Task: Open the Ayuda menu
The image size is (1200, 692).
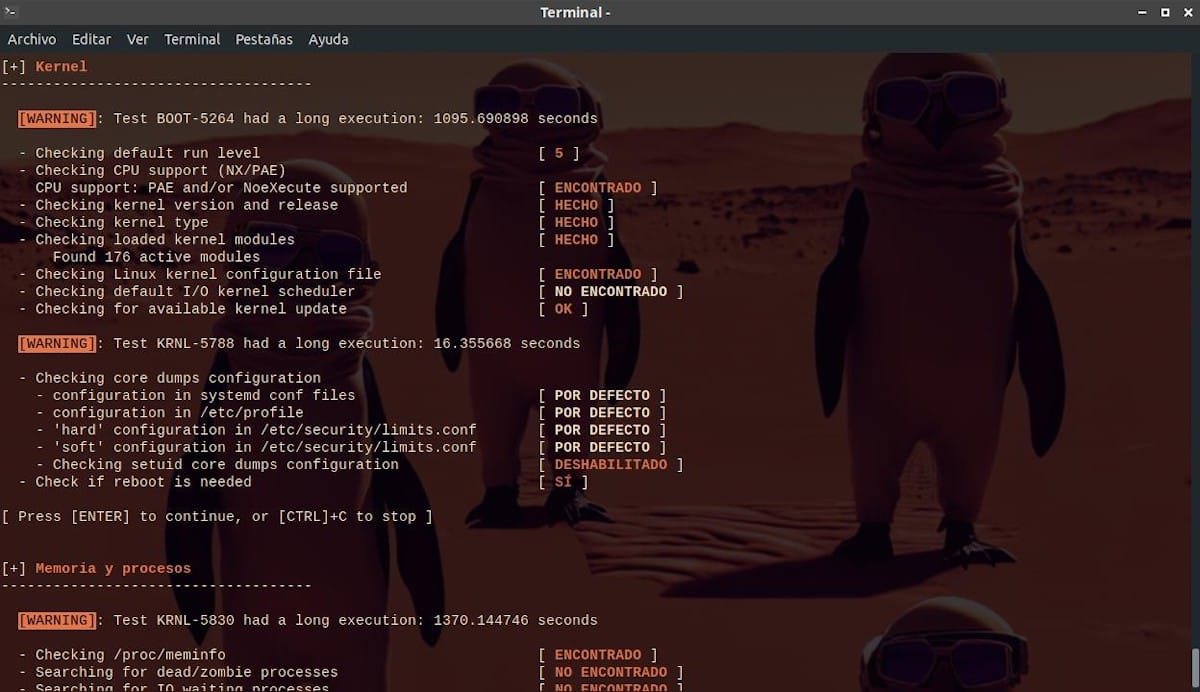Action: coord(328,39)
